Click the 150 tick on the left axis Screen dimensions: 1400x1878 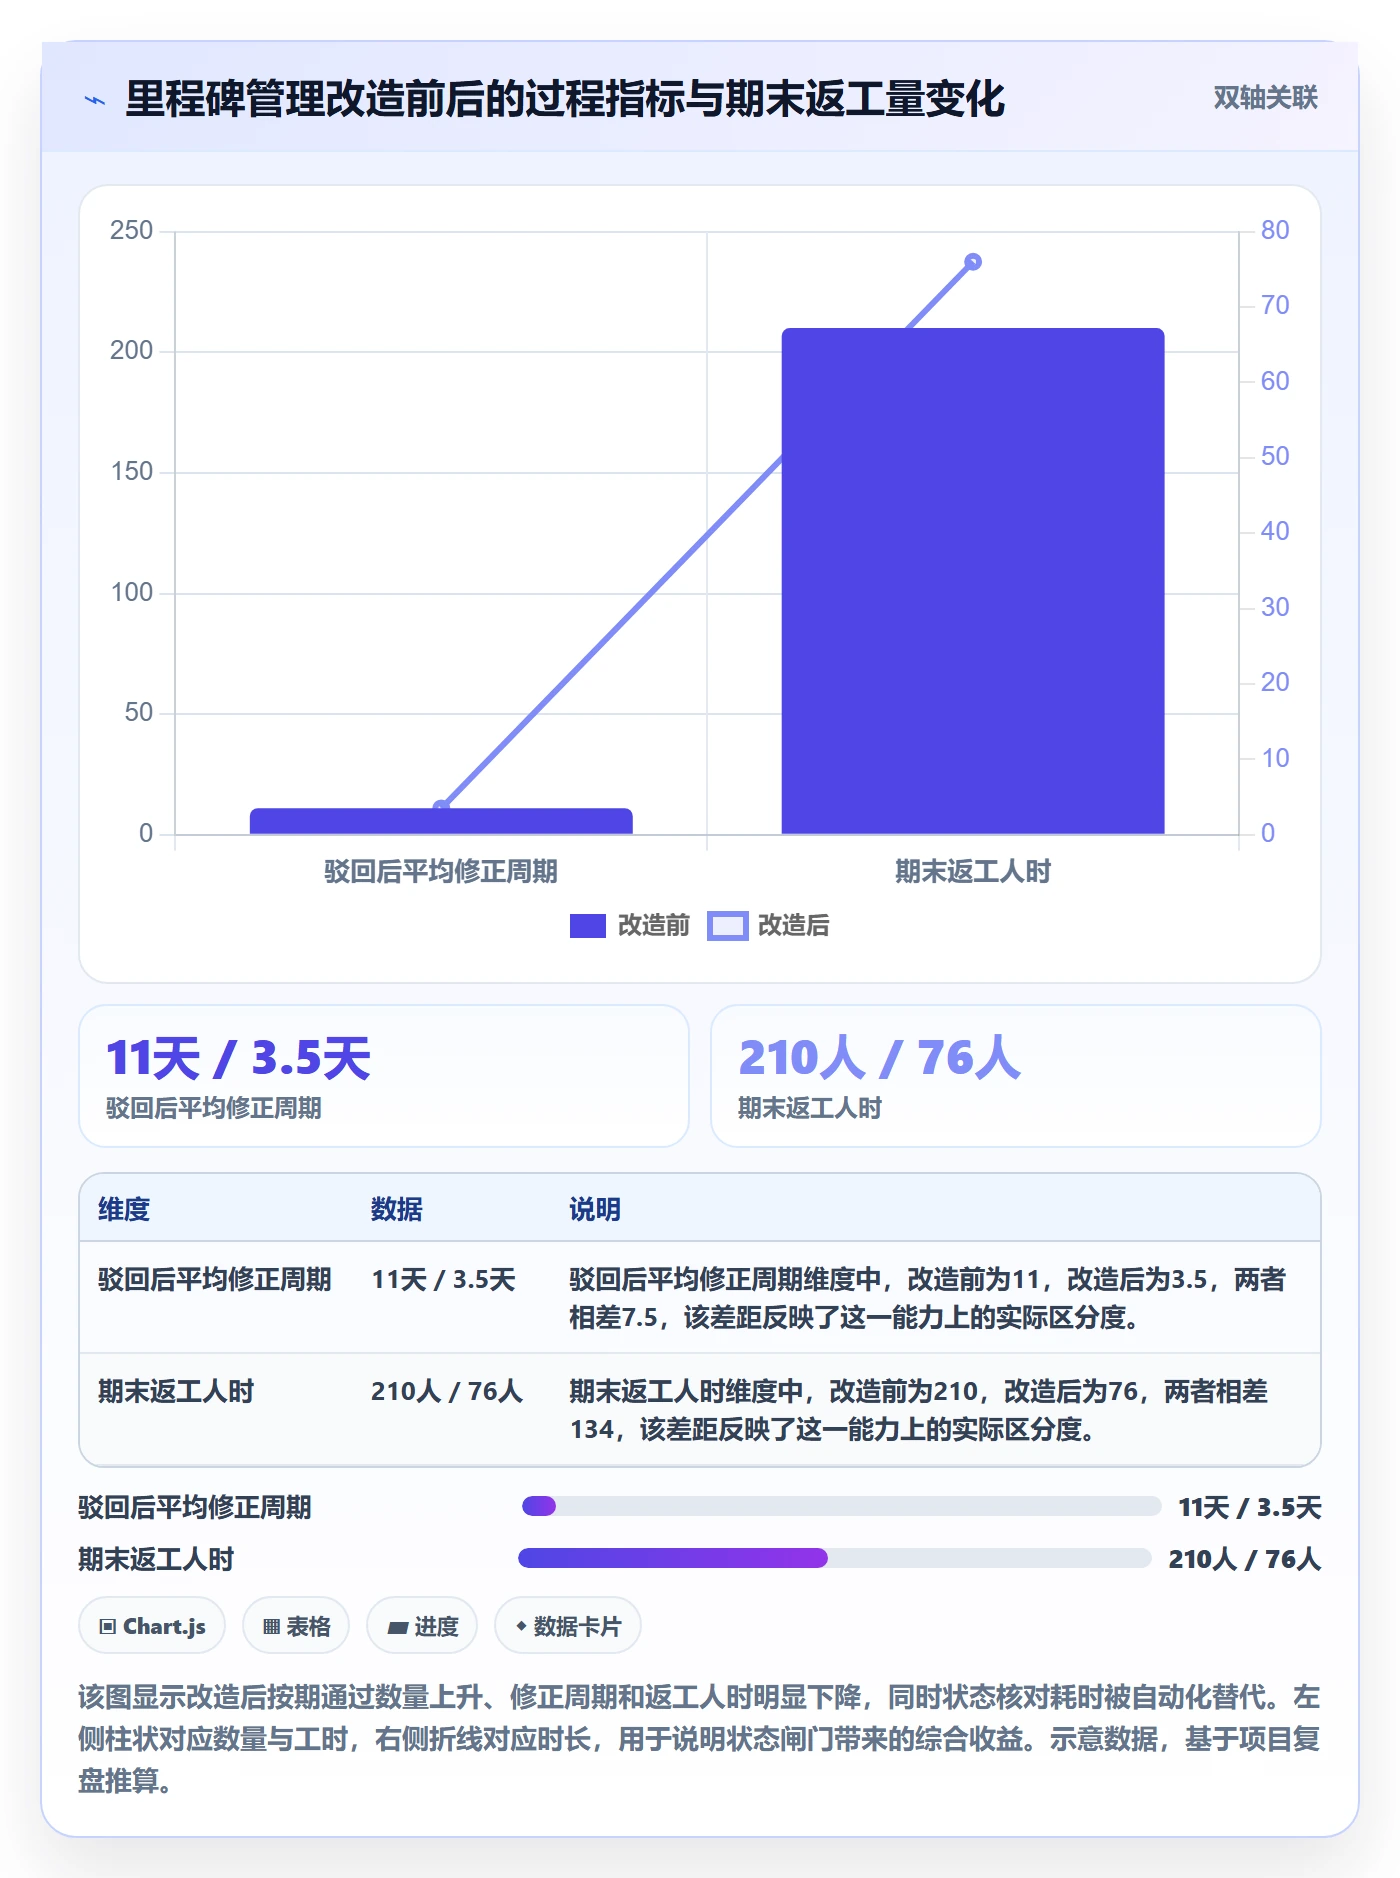[132, 471]
